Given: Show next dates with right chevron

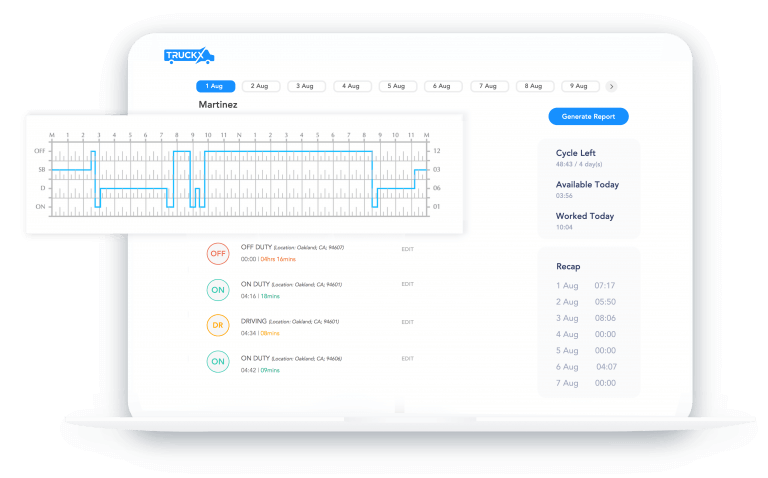Looking at the screenshot, I should [612, 87].
